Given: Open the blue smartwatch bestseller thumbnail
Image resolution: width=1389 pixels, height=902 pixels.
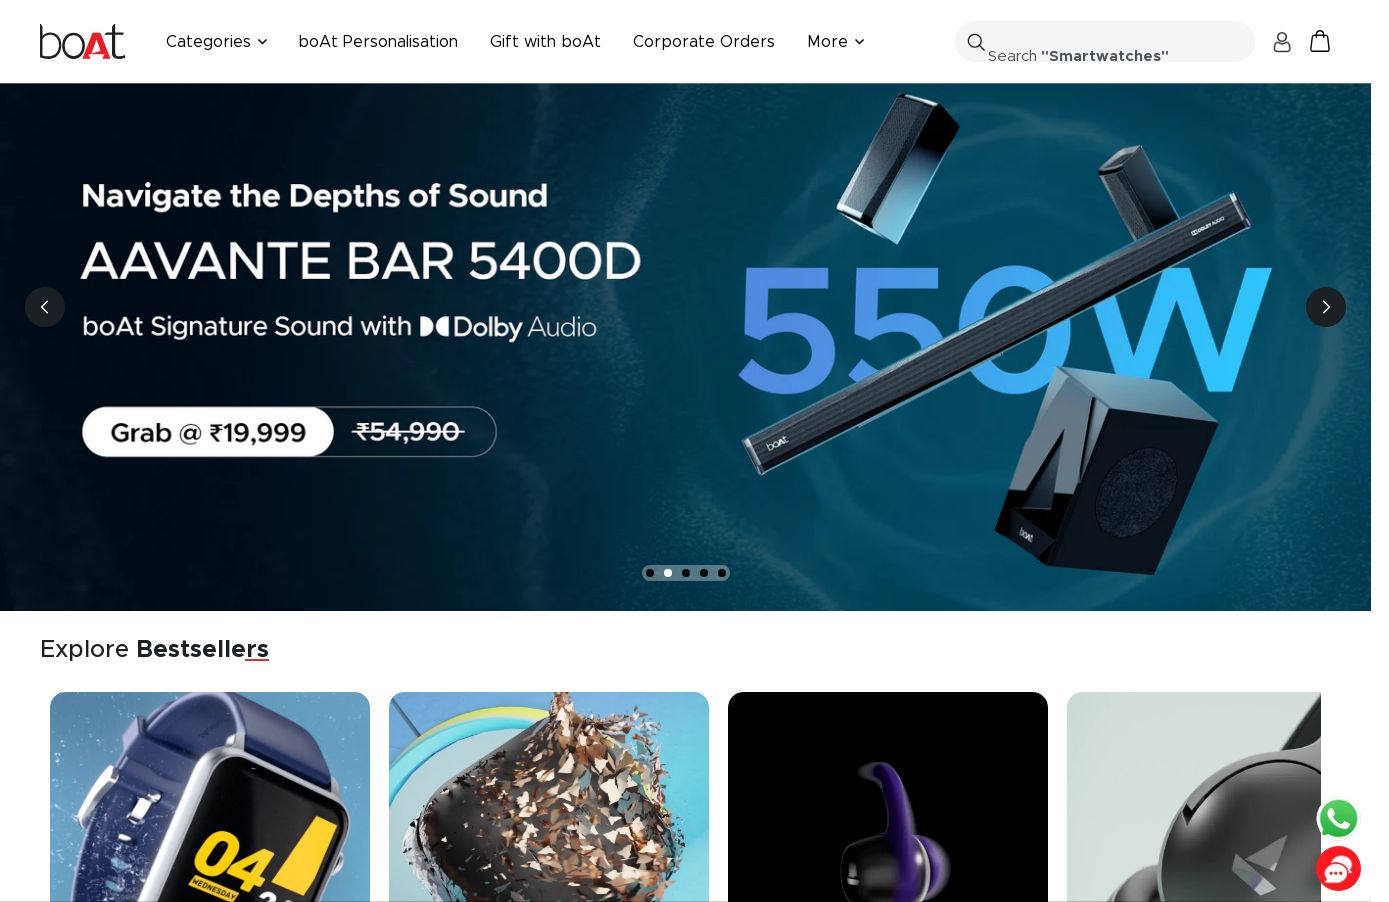Looking at the screenshot, I should pyautogui.click(x=210, y=797).
